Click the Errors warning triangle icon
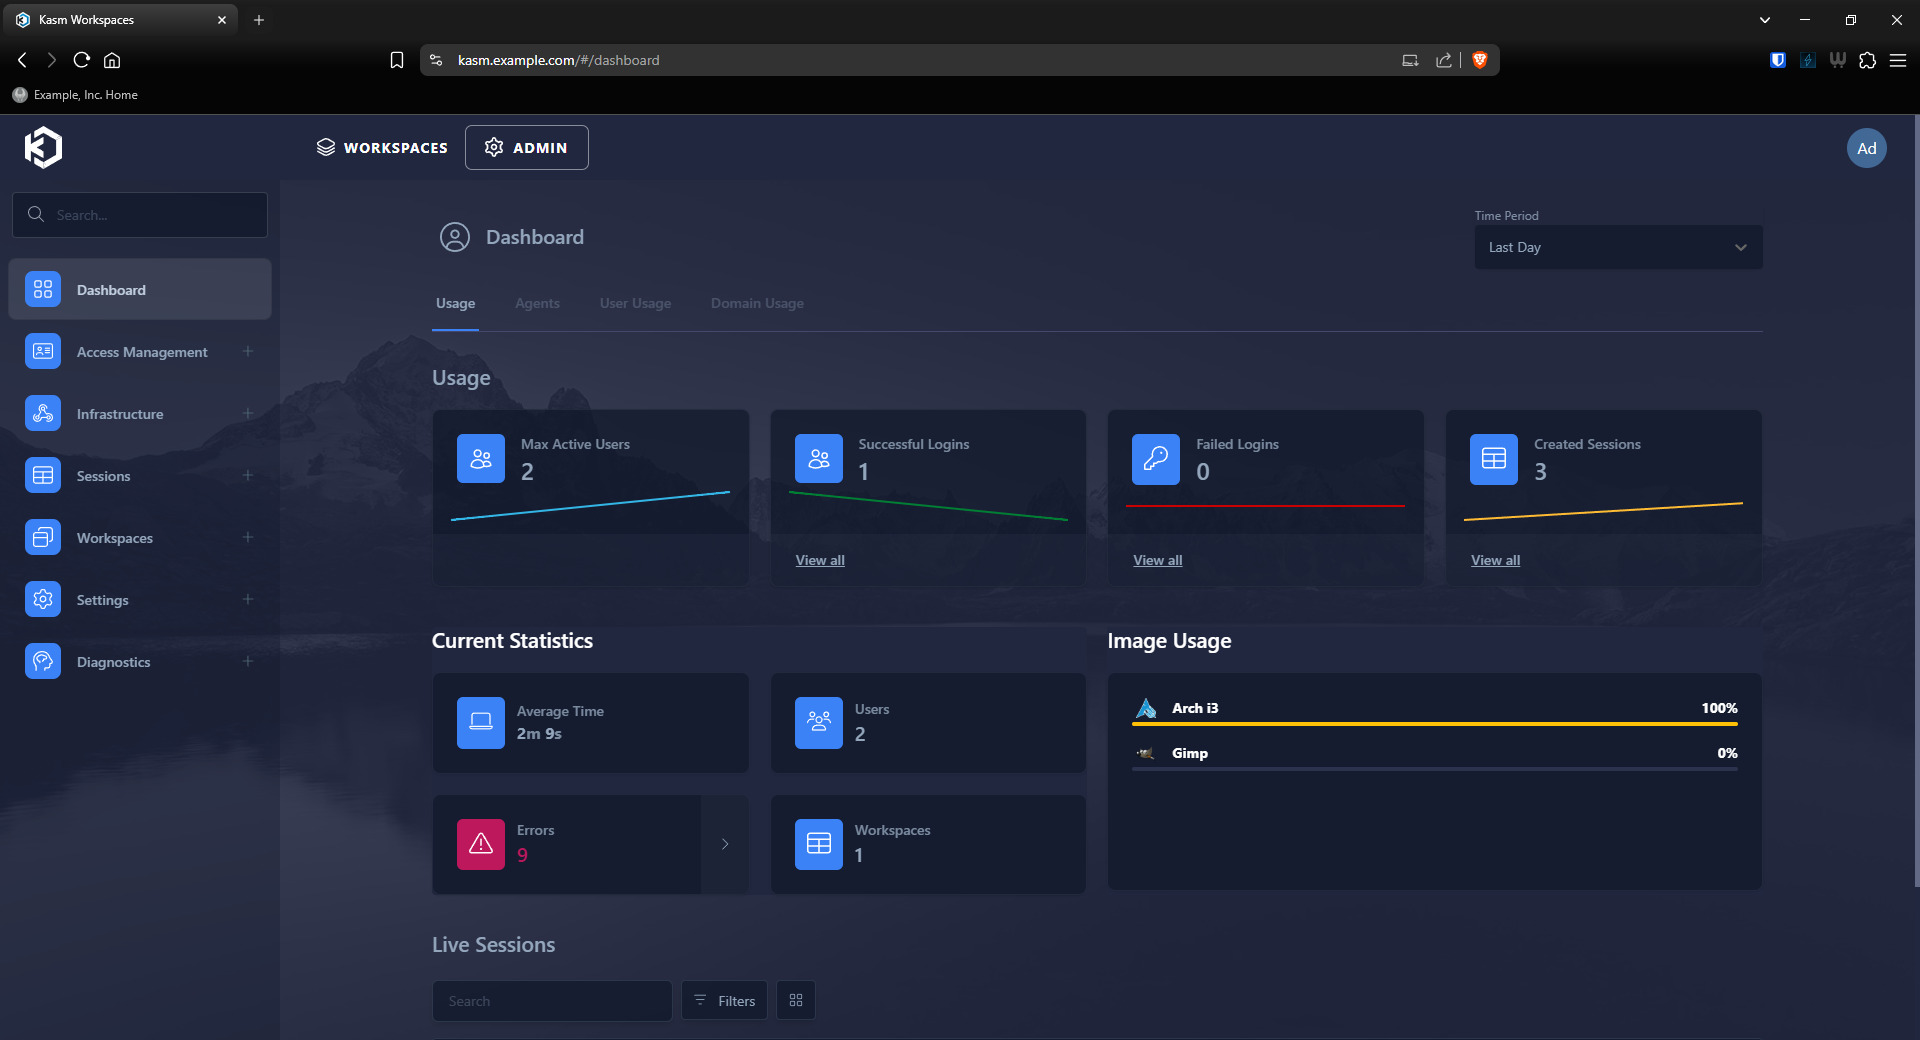The height and width of the screenshot is (1040, 1920). pyautogui.click(x=480, y=844)
